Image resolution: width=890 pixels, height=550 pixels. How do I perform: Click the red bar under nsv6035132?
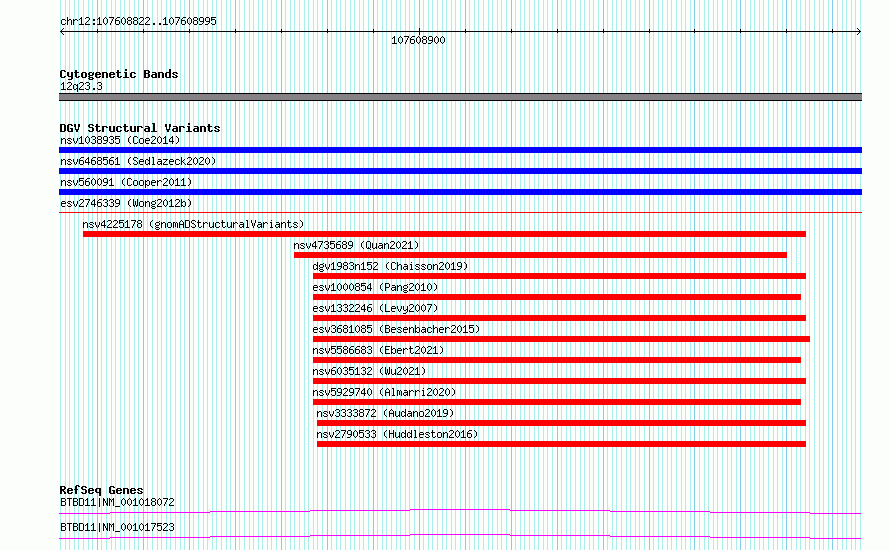559,381
